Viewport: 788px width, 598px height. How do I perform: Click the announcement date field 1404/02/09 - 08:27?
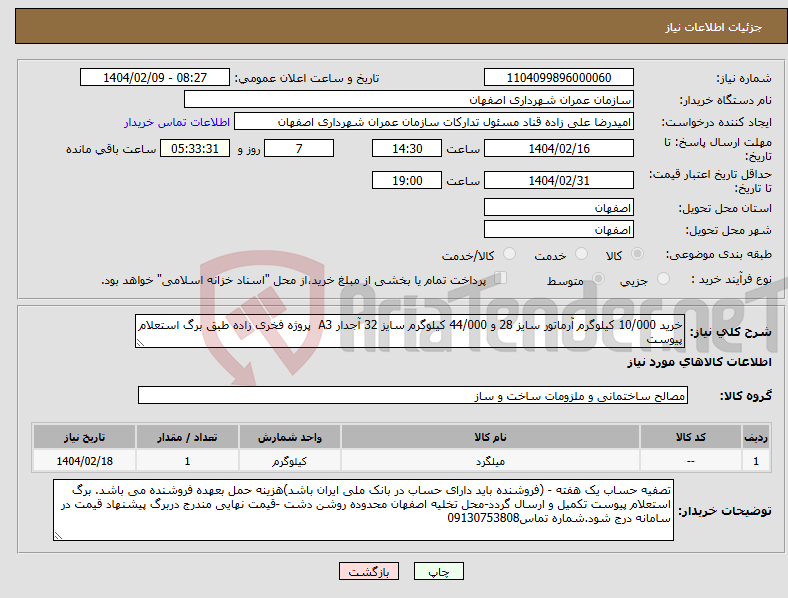155,77
